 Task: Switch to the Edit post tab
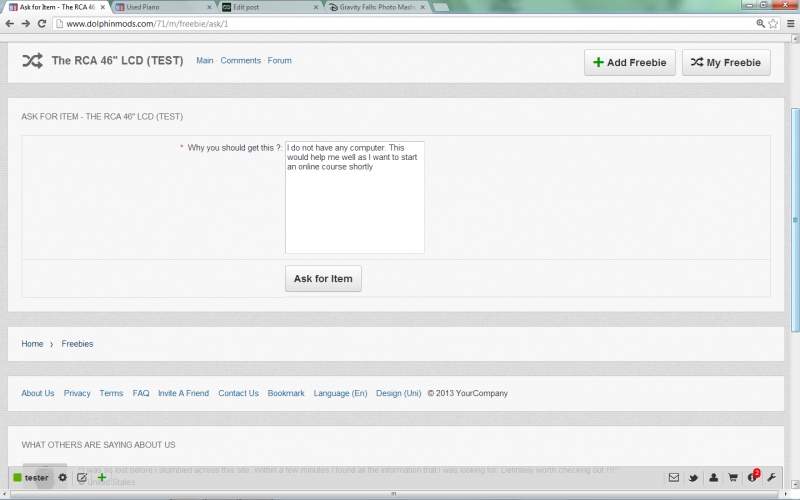pyautogui.click(x=270, y=7)
